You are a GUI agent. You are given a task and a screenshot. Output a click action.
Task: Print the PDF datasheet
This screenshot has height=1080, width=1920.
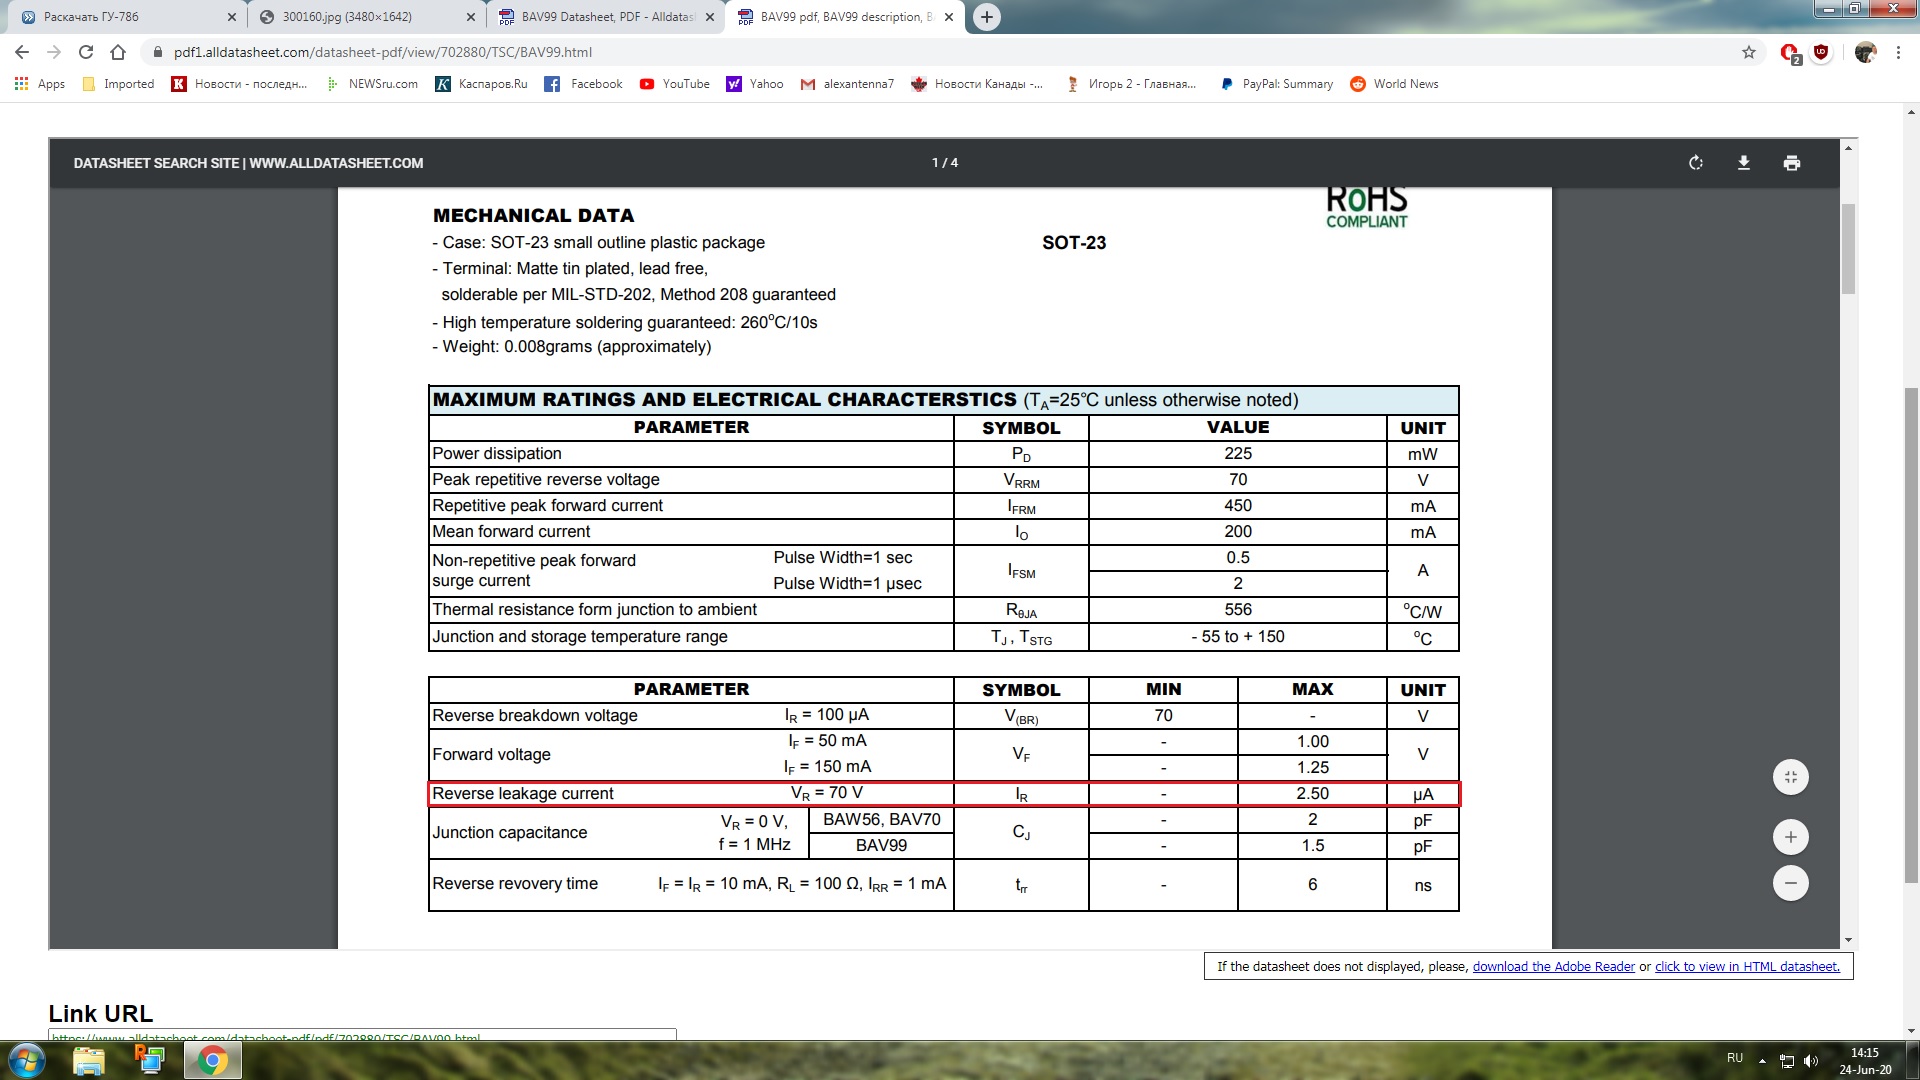coord(1792,163)
